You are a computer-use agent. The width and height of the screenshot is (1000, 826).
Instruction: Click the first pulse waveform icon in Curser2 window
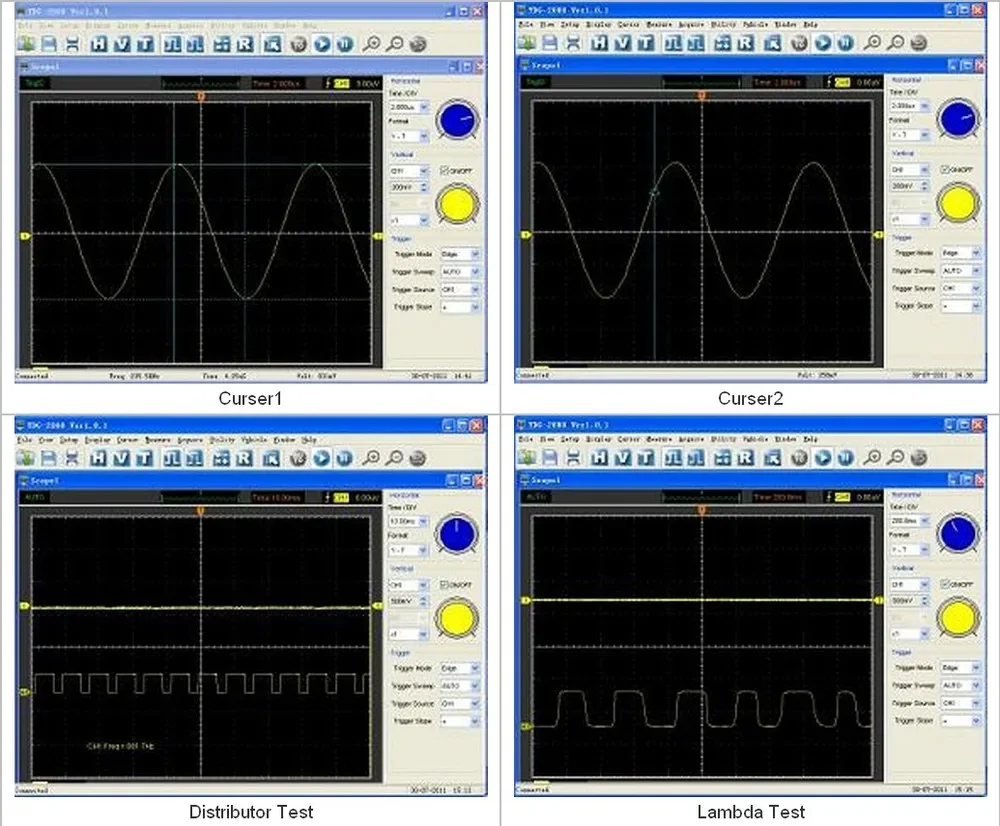pos(673,43)
